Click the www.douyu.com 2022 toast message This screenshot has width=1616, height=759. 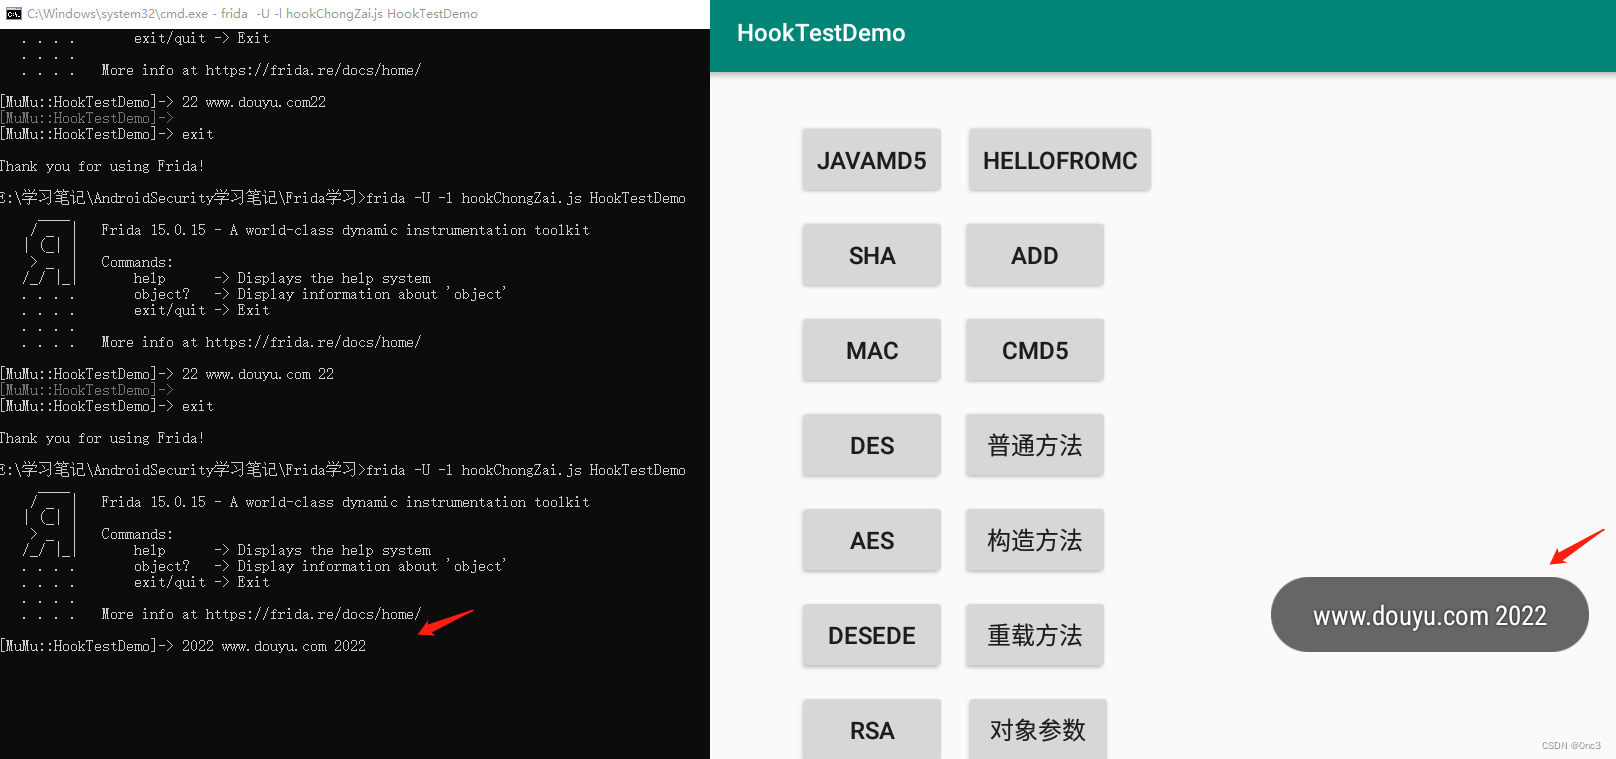1429,615
